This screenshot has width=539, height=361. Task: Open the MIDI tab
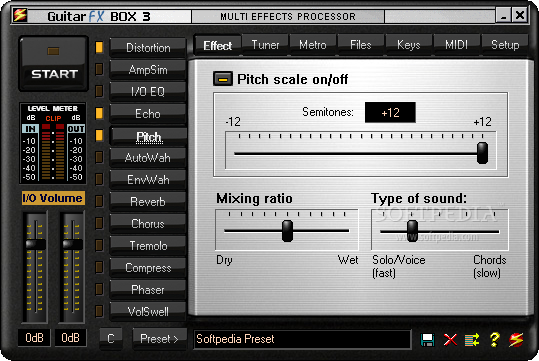coord(456,45)
